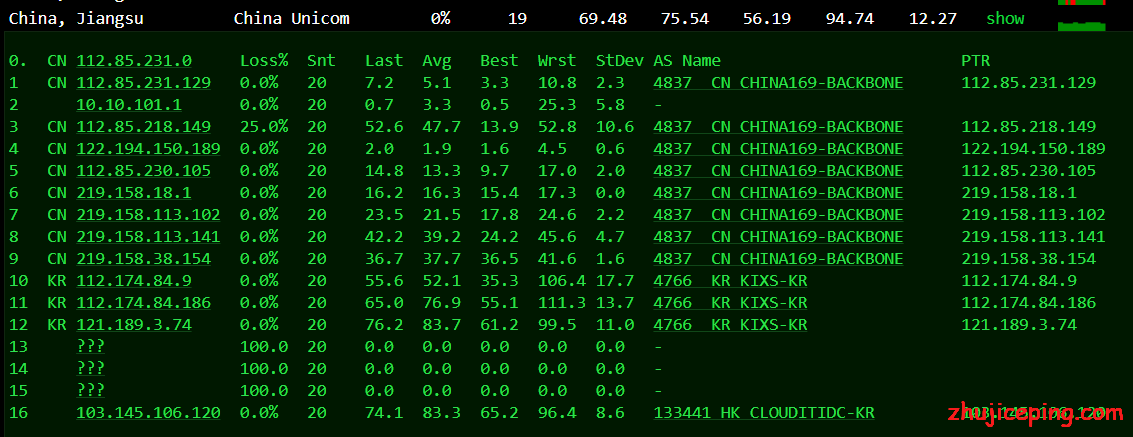Viewport: 1133px width, 437px height.
Task: Open underlined hop 16 link 103.145.106.120
Action: click(149, 413)
